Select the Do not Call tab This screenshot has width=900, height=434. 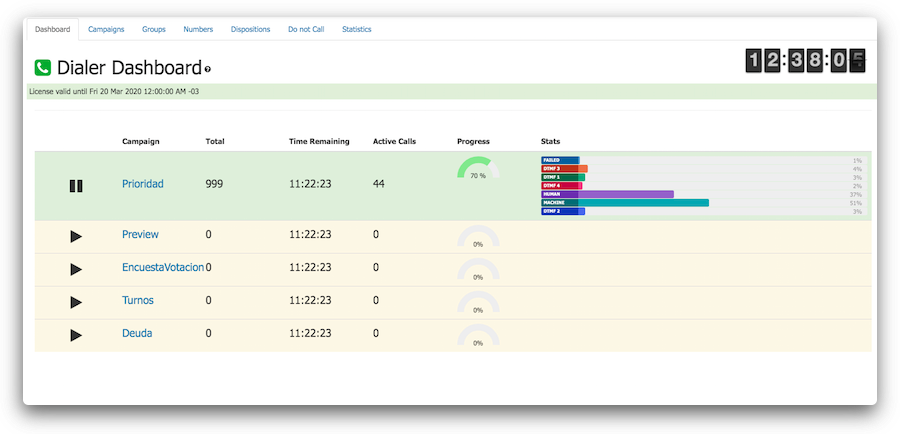tap(306, 30)
